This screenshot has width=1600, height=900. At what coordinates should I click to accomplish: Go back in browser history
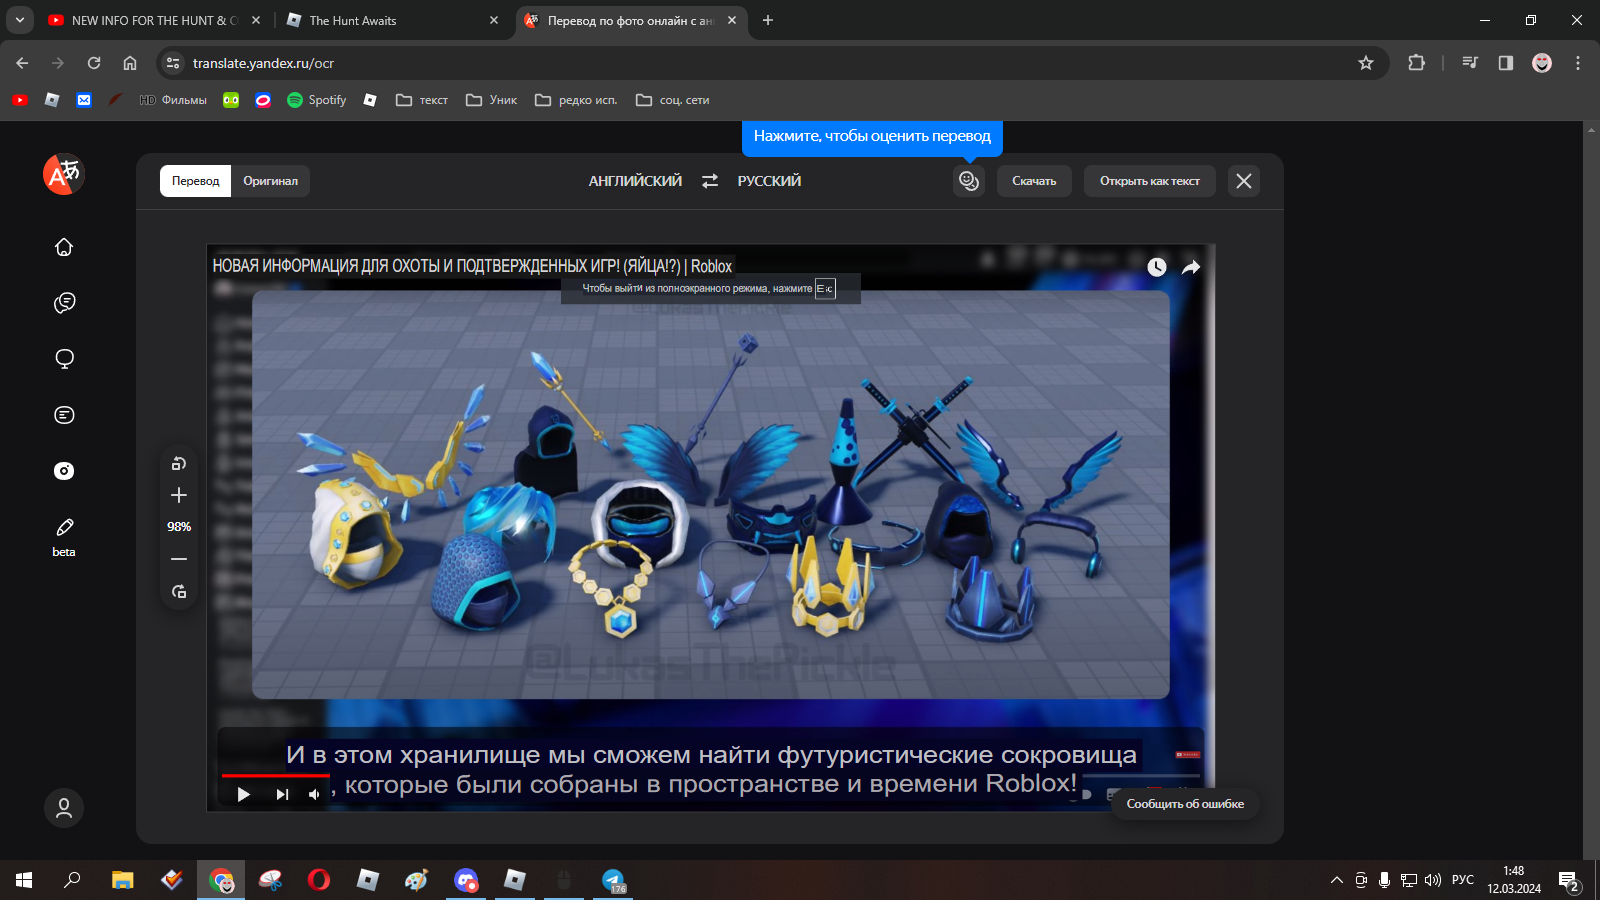(x=22, y=63)
